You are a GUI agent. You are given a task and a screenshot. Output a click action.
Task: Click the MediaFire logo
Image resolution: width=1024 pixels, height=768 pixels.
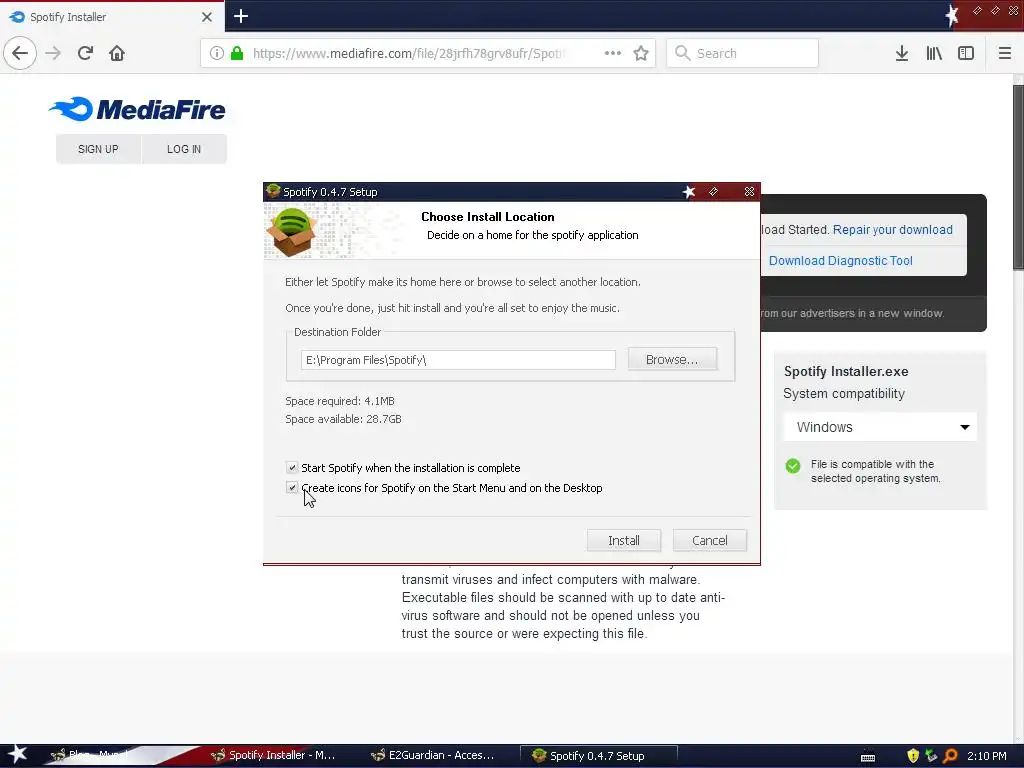(x=137, y=109)
